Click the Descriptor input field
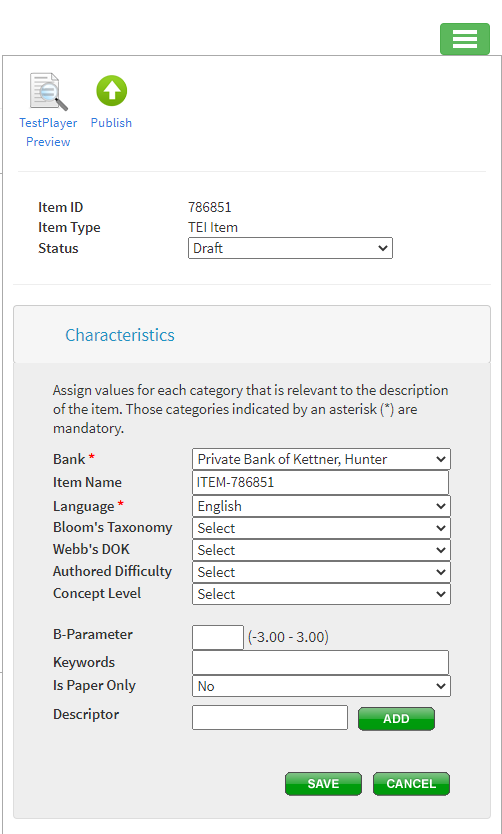The image size is (502, 834). (x=270, y=718)
